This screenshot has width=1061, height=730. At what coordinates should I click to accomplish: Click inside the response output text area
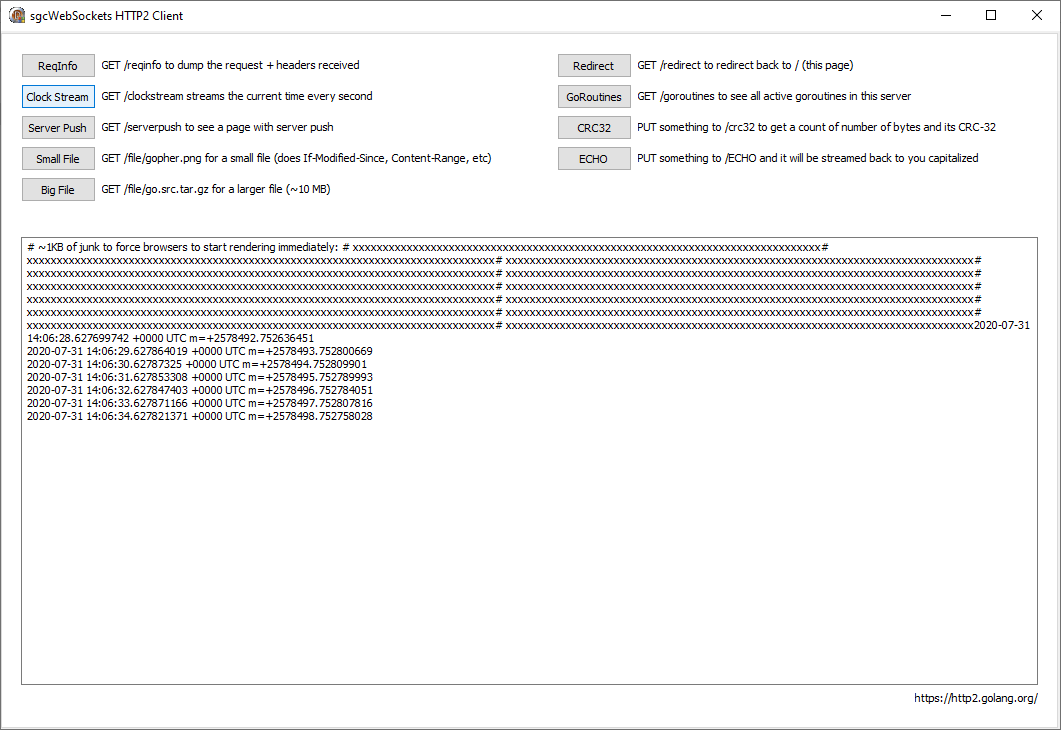[x=529, y=550]
